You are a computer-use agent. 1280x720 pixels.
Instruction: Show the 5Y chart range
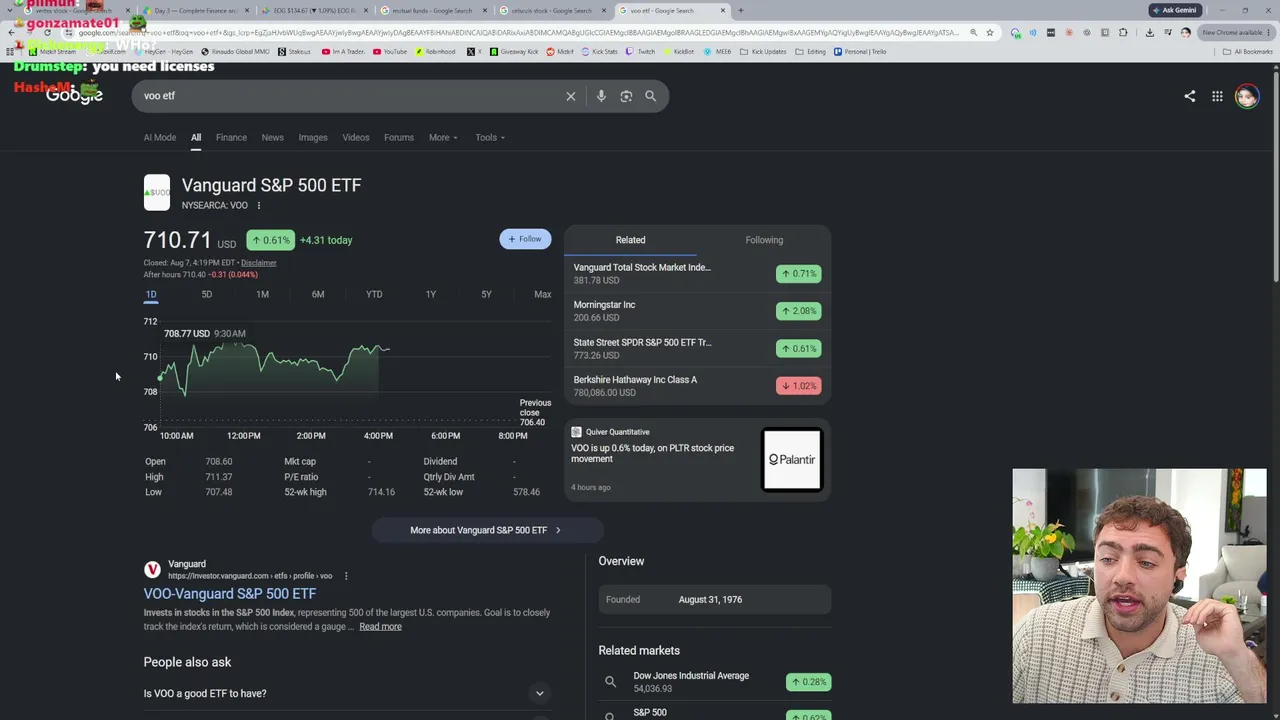(x=486, y=295)
